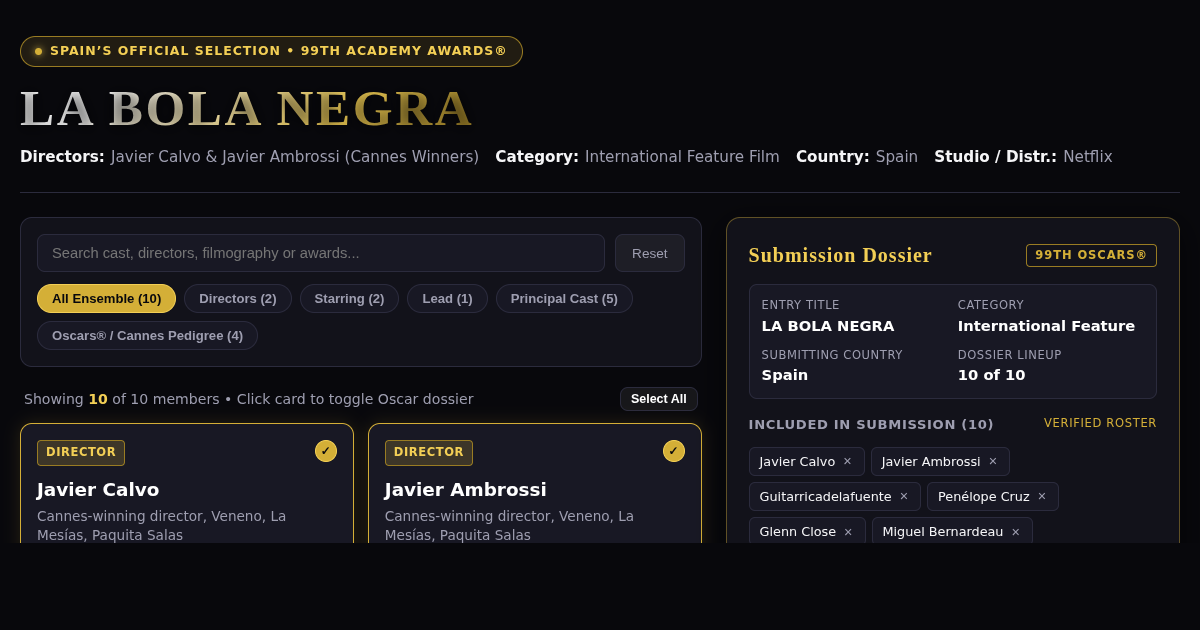Remove Guitarricadelafuente from submission roster

pyautogui.click(x=904, y=496)
